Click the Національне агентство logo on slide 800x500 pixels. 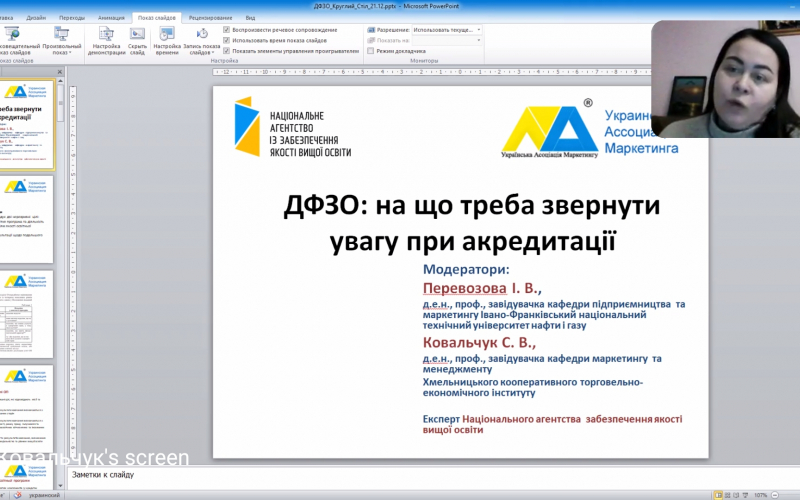coord(293,127)
